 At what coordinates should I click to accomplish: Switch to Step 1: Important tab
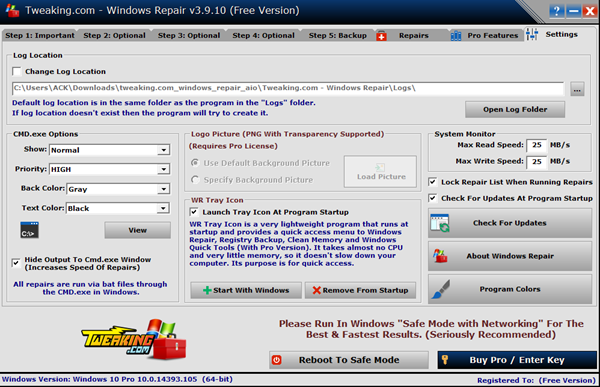pyautogui.click(x=40, y=36)
